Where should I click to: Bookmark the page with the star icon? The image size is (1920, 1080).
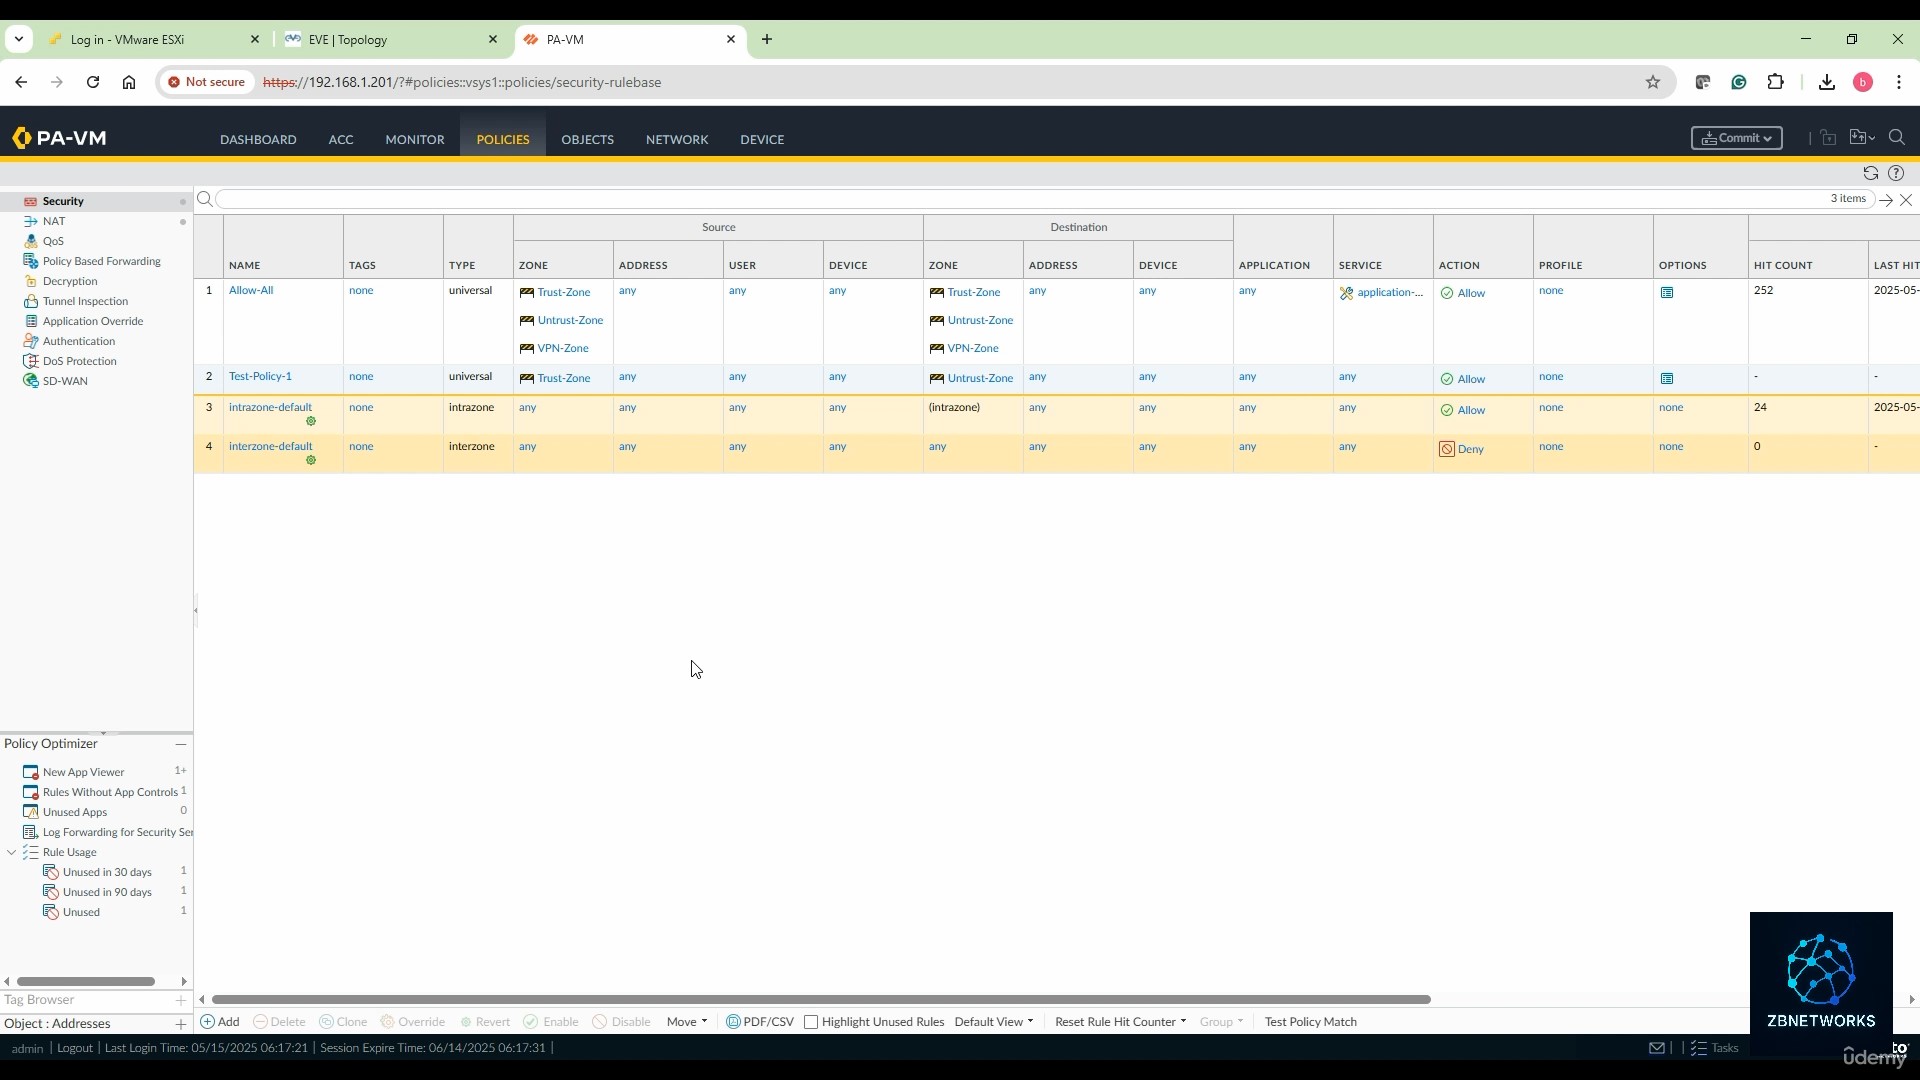coord(1653,82)
